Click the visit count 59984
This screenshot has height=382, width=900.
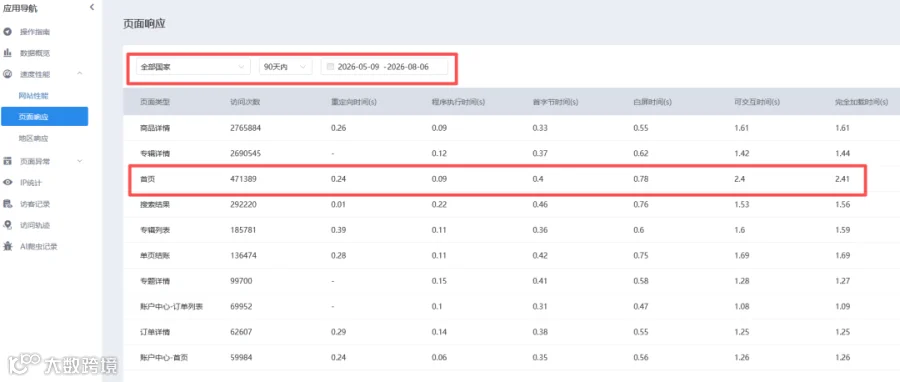[x=241, y=357]
